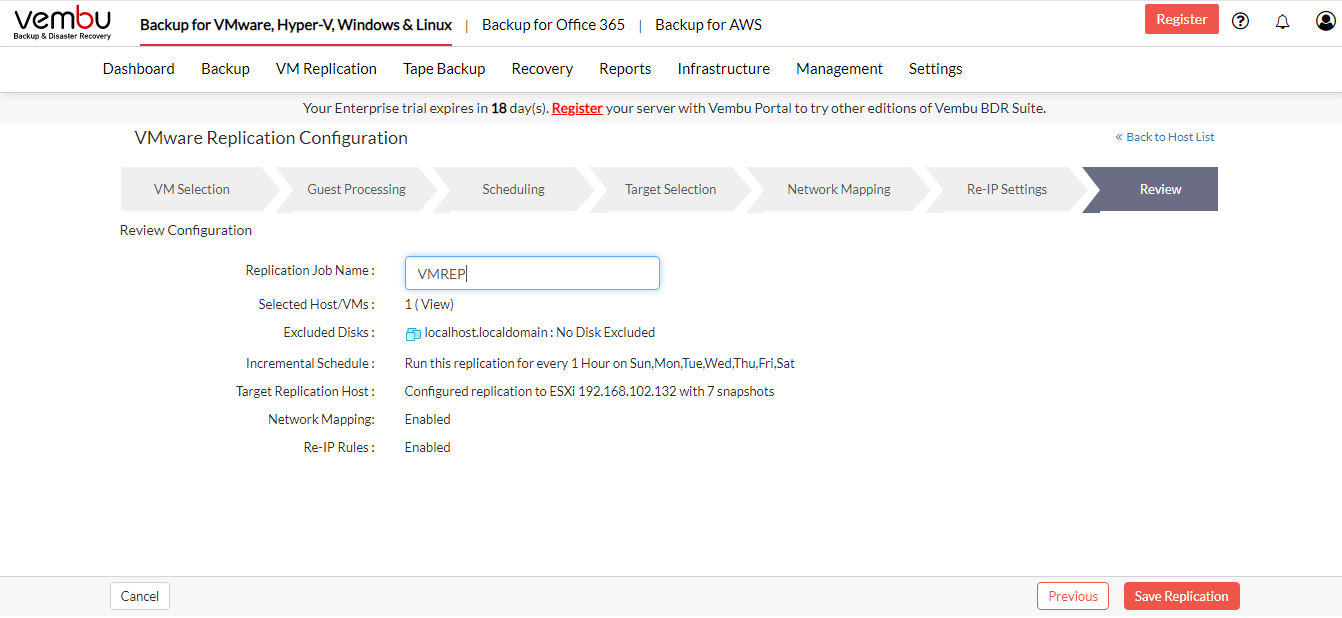The height and width of the screenshot is (618, 1342).
Task: Go back to Host List
Action: coord(1165,137)
